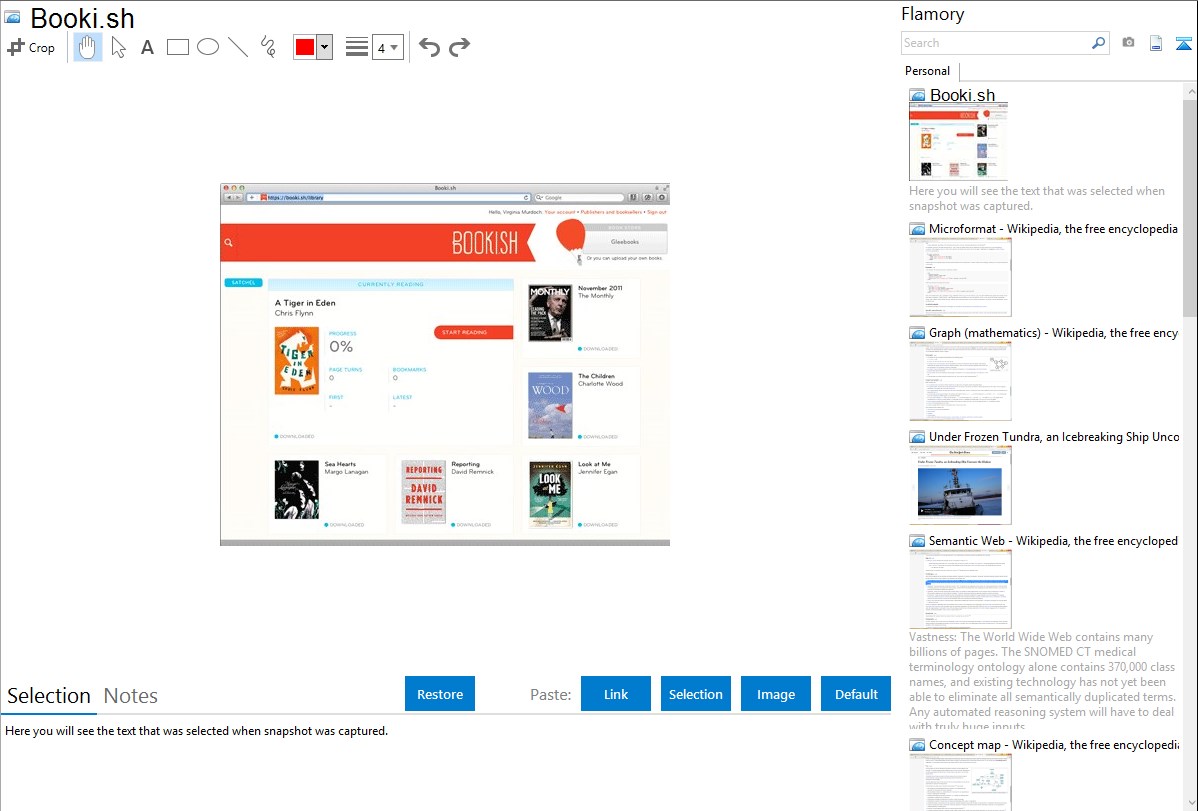Image resolution: width=1198 pixels, height=811 pixels.
Task: Click the blue Paste Selection button
Action: pyautogui.click(x=695, y=694)
